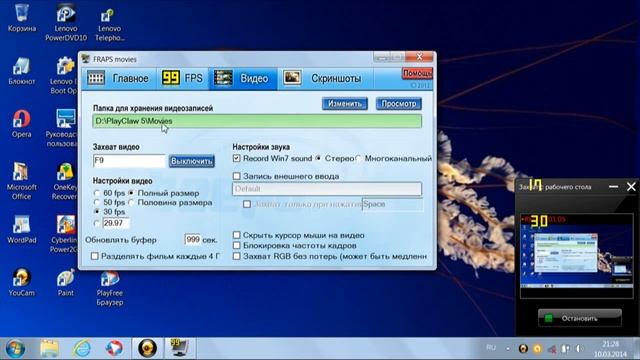Open the Opera browser desktop icon
640x360 pixels.
22,124
